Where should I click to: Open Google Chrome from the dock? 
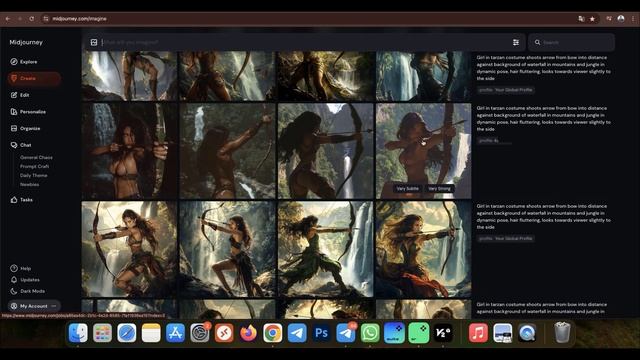tap(273, 333)
